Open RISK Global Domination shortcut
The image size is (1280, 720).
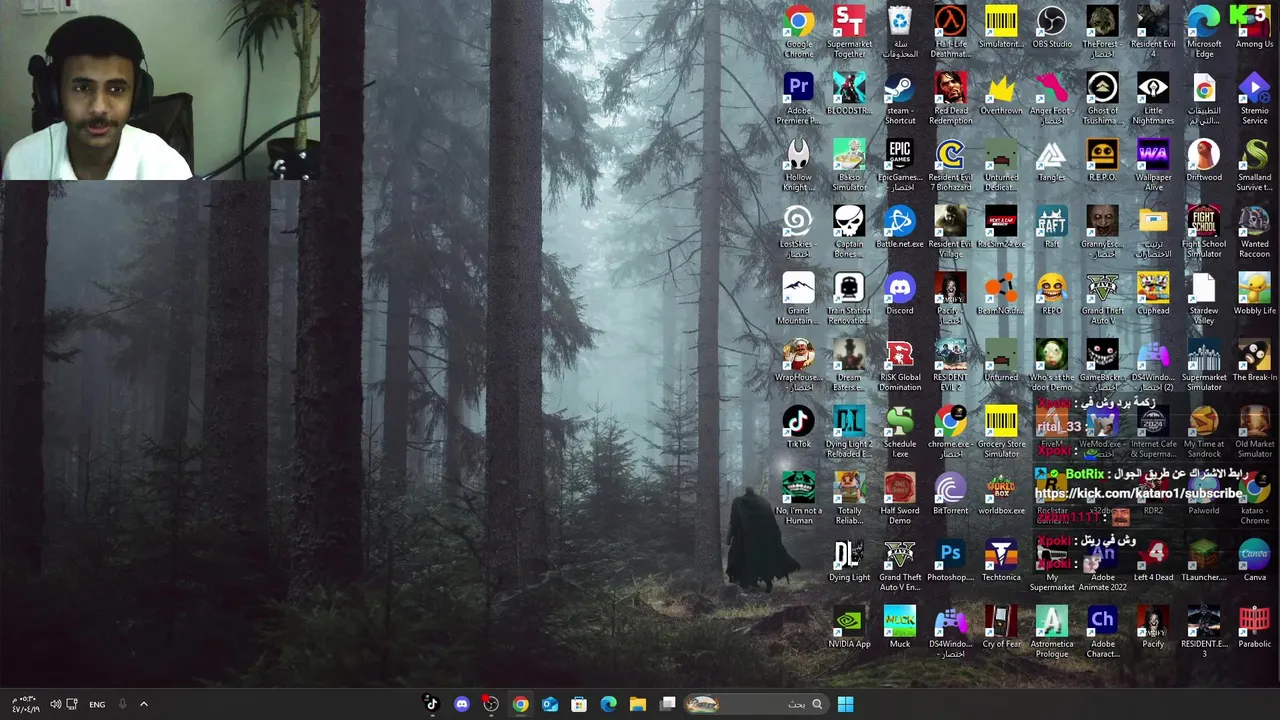point(900,364)
